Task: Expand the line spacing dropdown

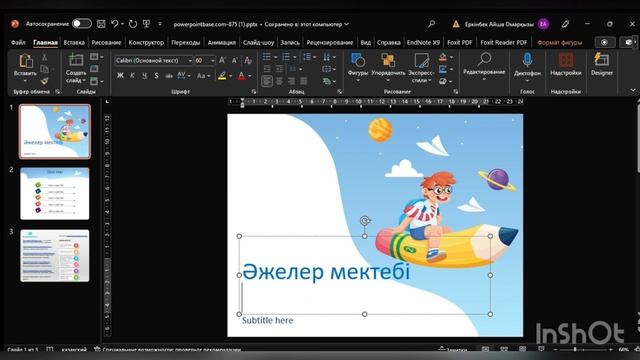Action: (315, 57)
